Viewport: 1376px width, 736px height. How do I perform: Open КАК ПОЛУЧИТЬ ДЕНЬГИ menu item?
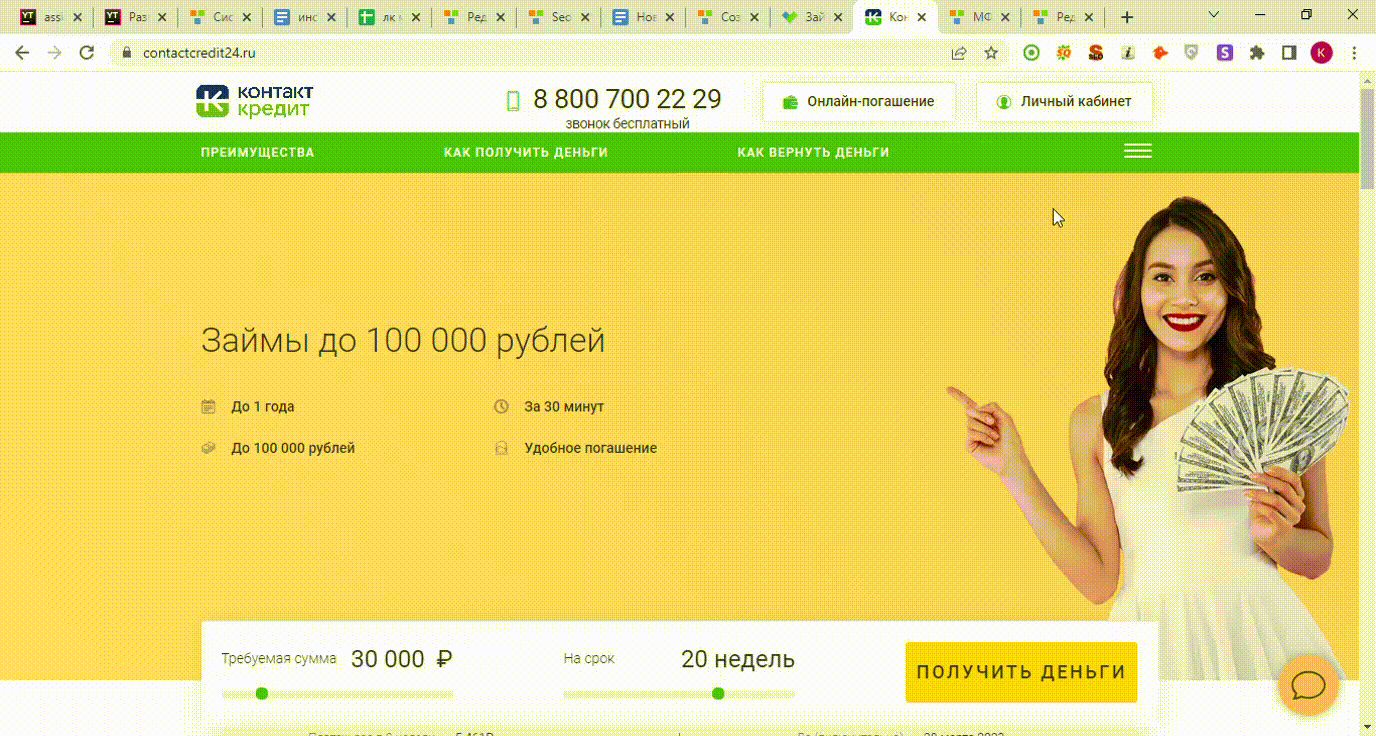pos(525,153)
